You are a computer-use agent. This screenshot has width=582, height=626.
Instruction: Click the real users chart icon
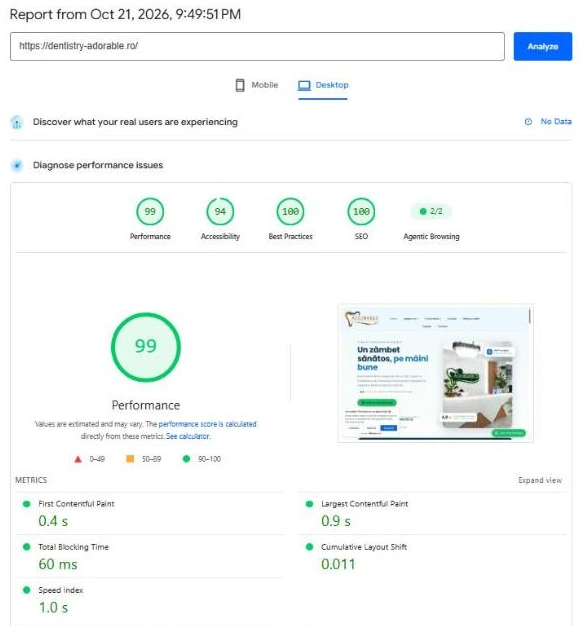point(17,122)
